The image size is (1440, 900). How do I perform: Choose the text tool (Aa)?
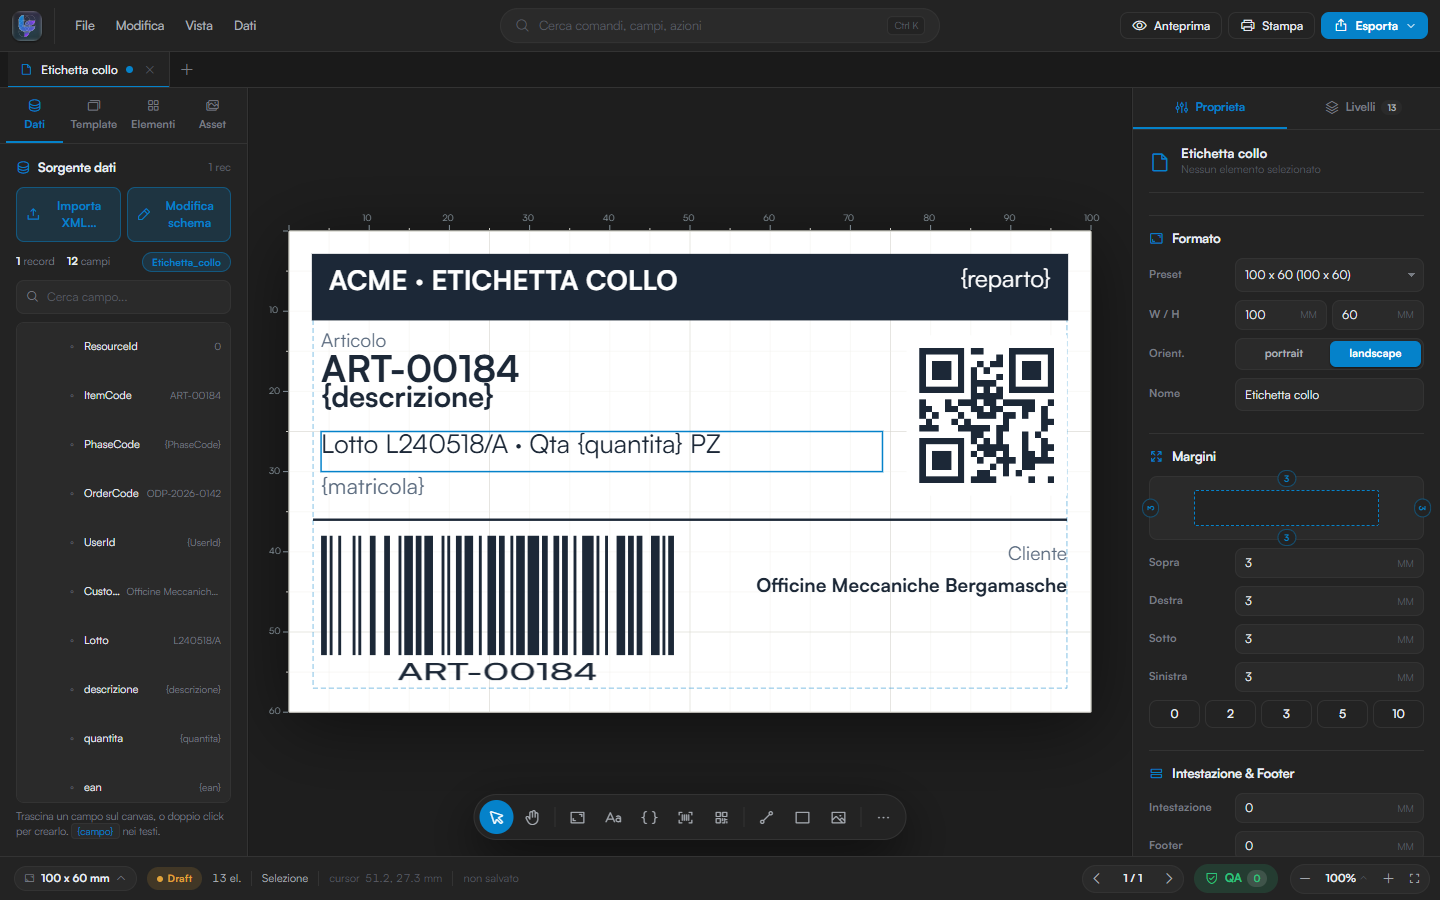613,817
